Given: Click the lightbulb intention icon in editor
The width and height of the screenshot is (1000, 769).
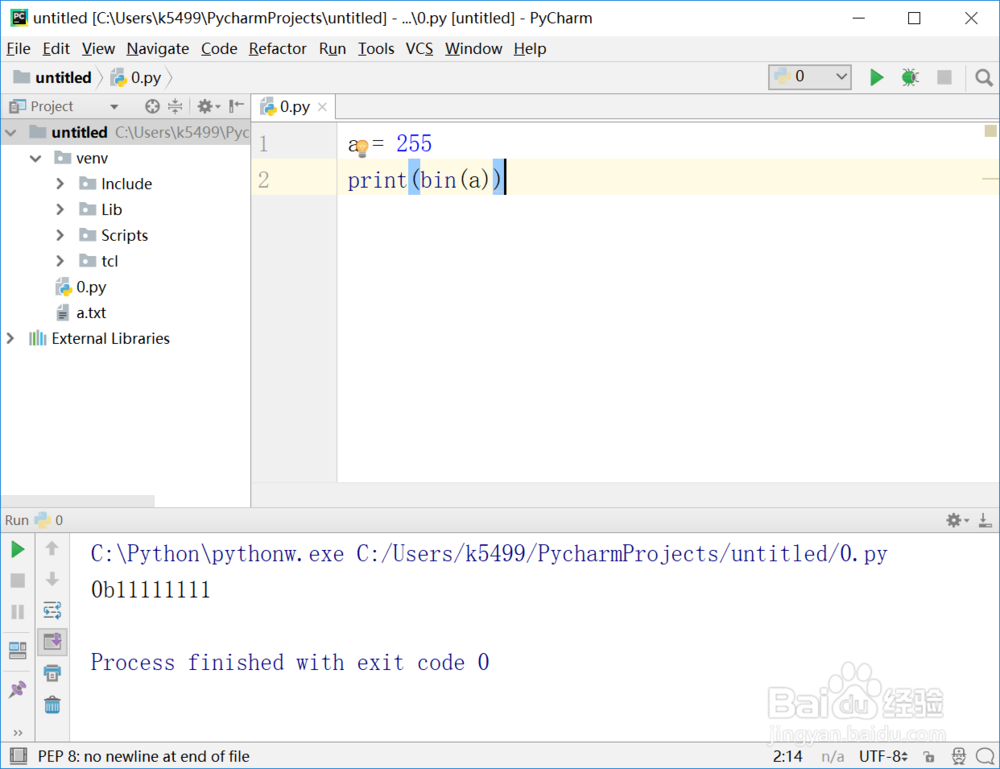Looking at the screenshot, I should (x=362, y=148).
